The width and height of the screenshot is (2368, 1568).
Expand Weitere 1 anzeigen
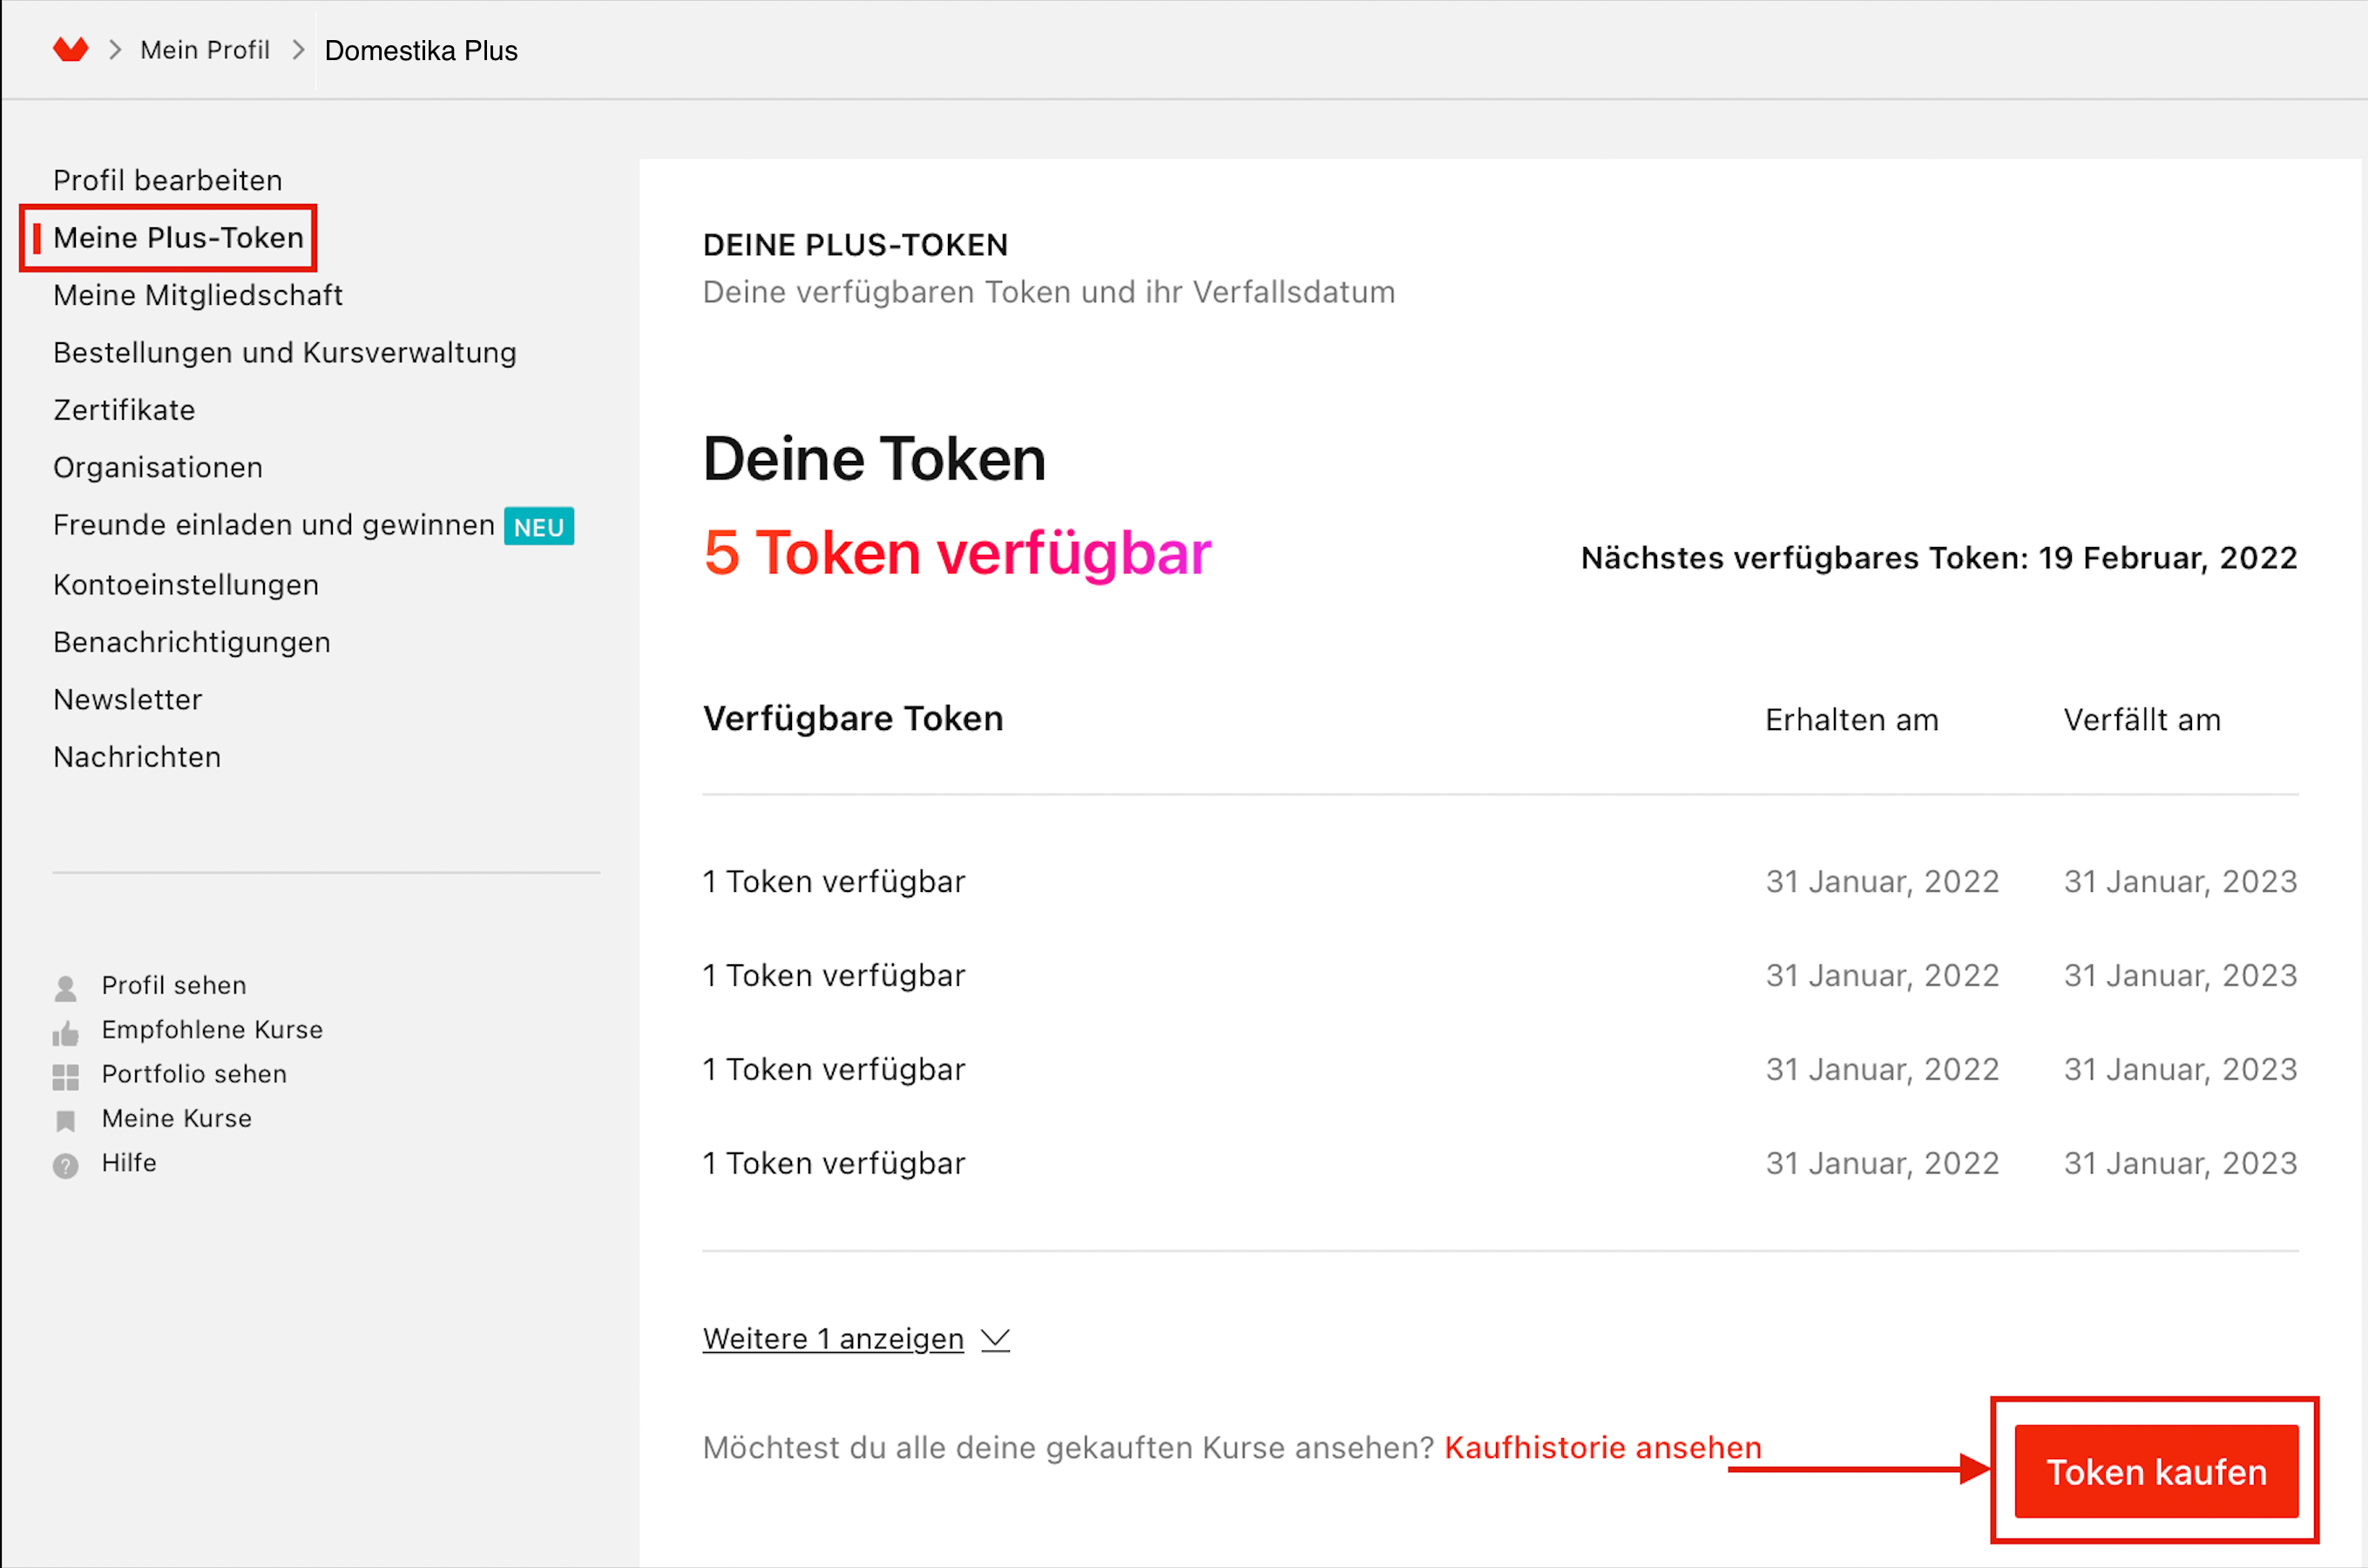click(x=833, y=1338)
